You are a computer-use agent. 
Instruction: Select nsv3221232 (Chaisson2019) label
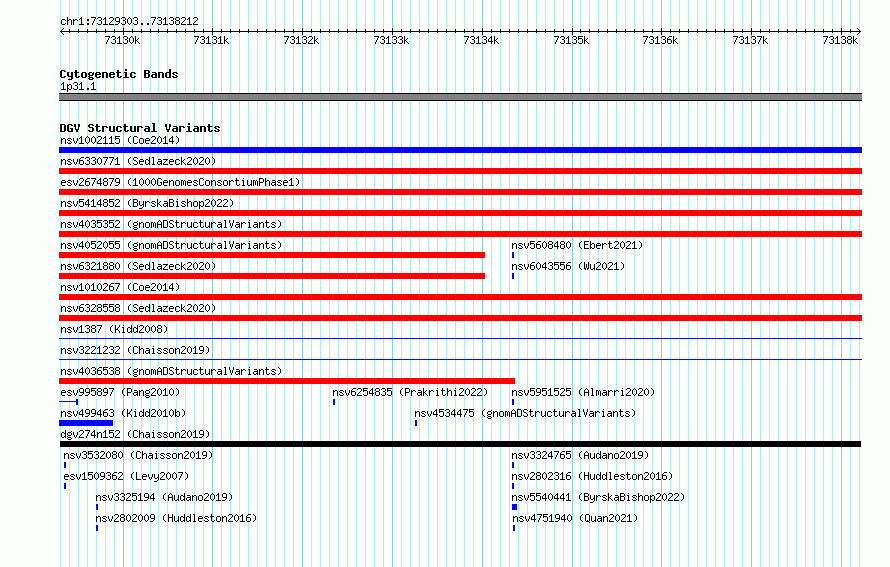point(135,350)
